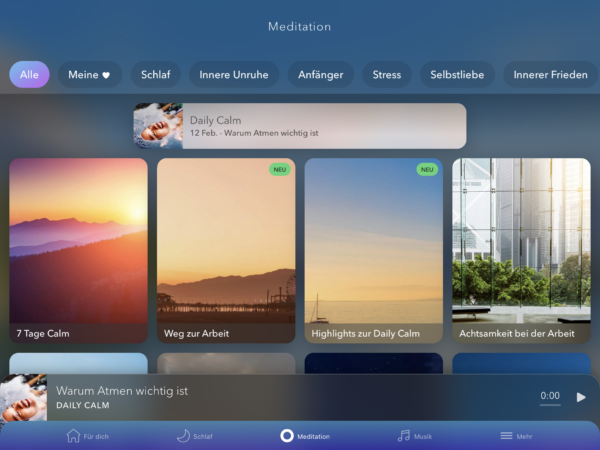Open Achtsamkeit bei der Arbeit card

[521, 250]
